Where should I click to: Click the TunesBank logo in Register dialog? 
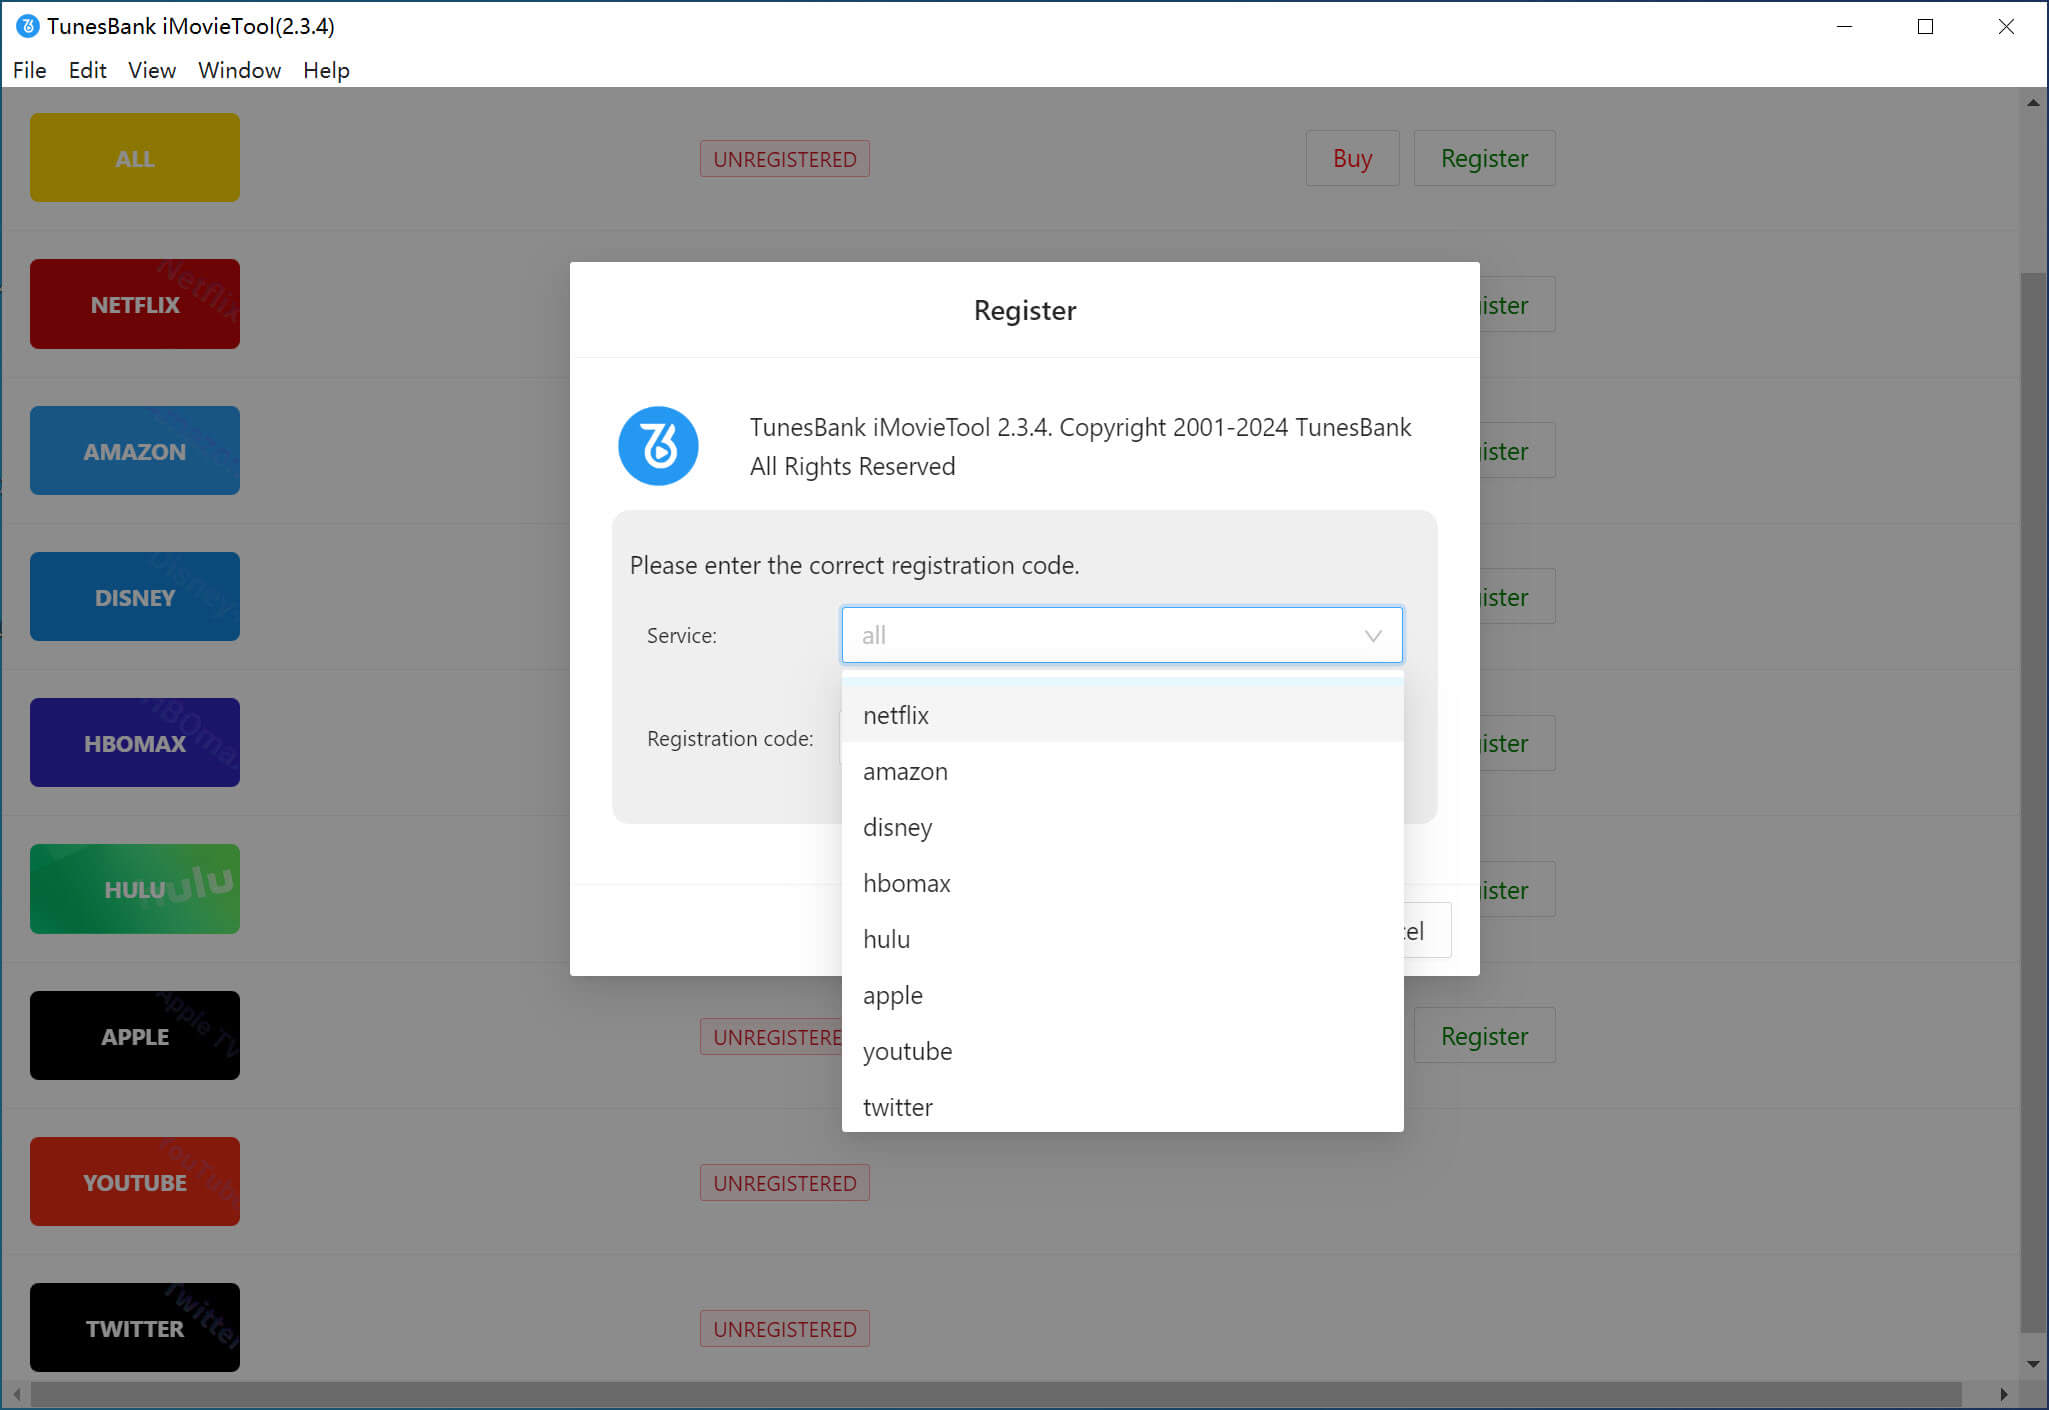coord(658,446)
